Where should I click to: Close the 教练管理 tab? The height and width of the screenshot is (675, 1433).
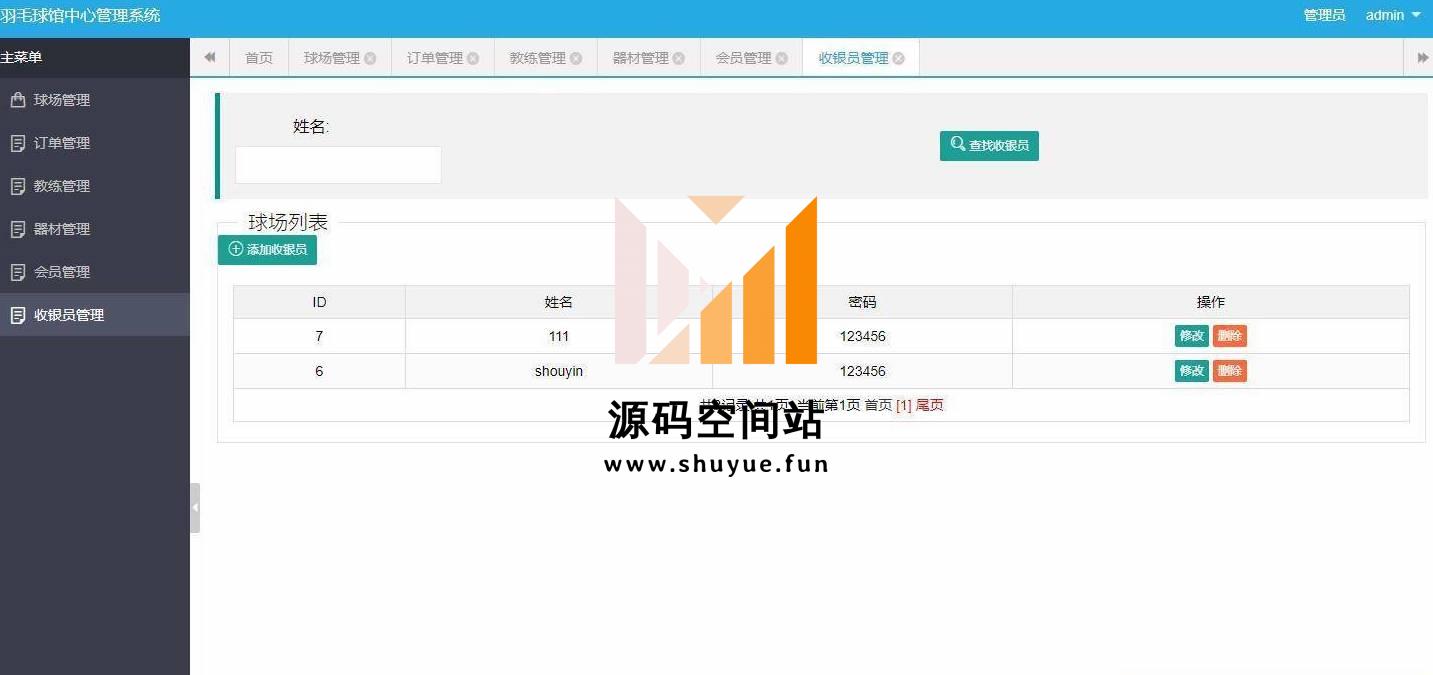click(x=576, y=59)
